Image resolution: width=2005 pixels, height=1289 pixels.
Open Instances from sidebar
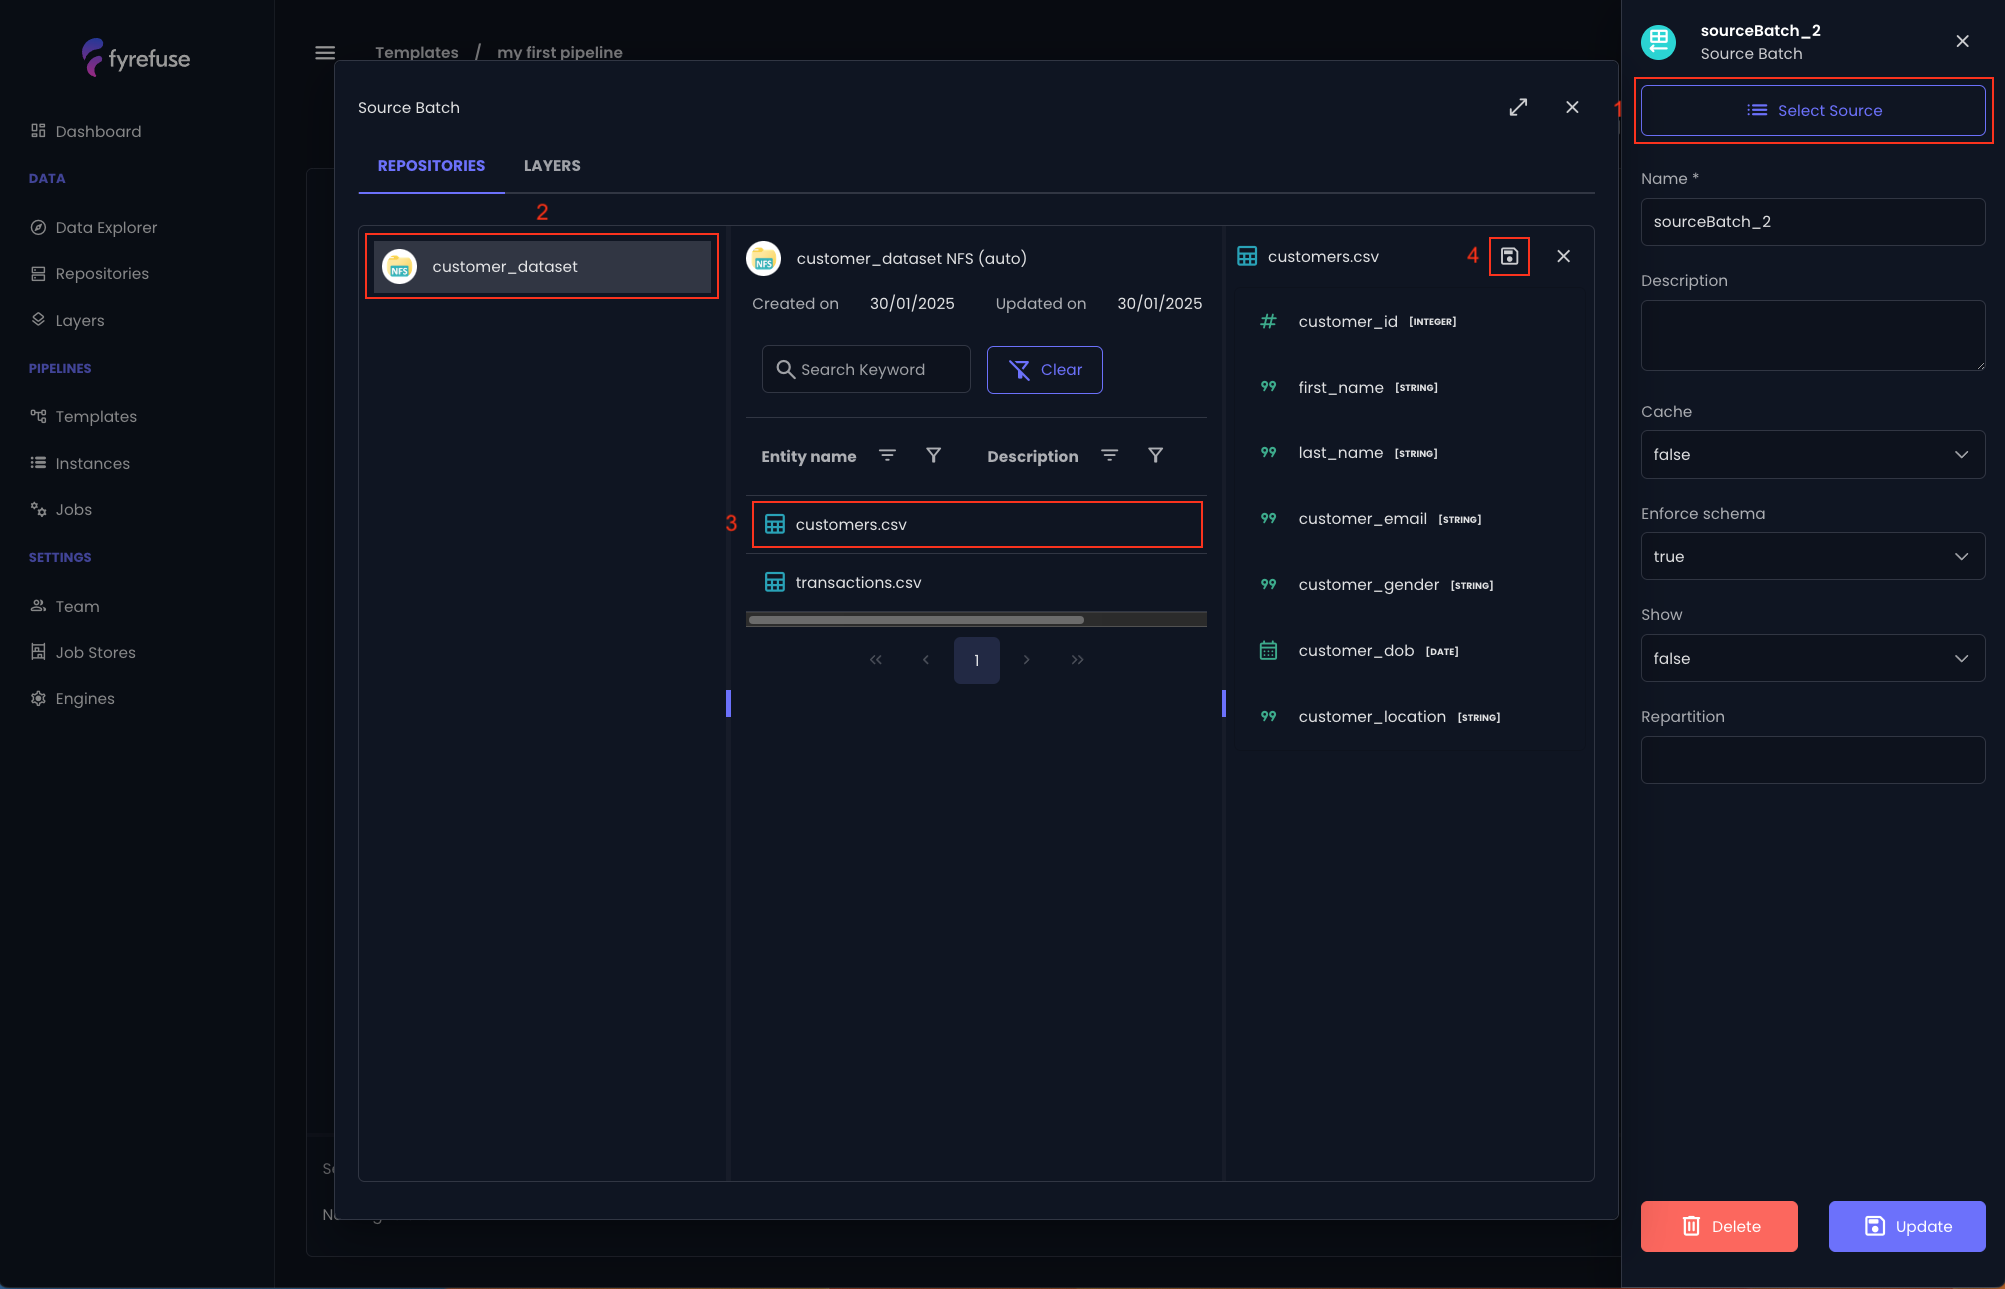click(79, 463)
